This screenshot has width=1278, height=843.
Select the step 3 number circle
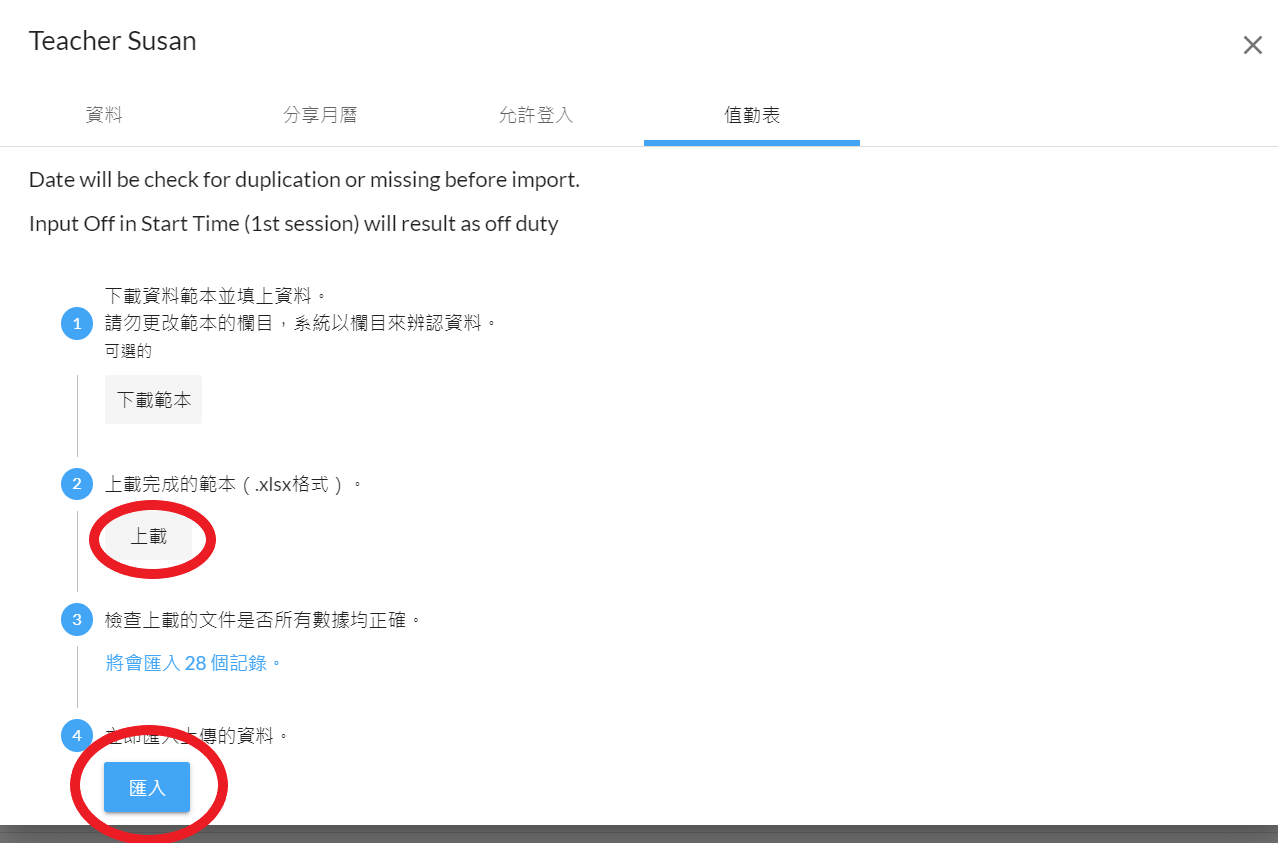coord(77,620)
